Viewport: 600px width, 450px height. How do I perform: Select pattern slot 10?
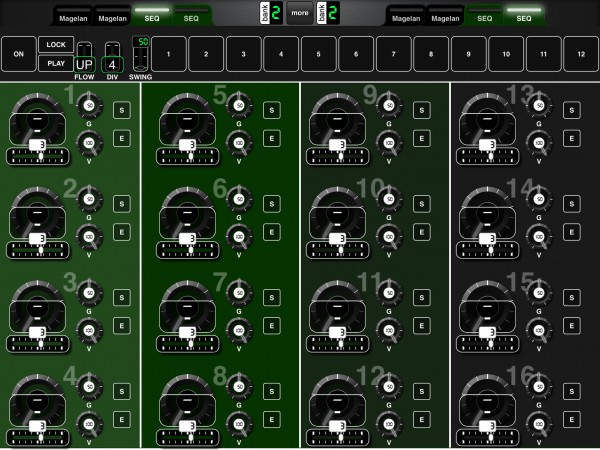(x=506, y=54)
